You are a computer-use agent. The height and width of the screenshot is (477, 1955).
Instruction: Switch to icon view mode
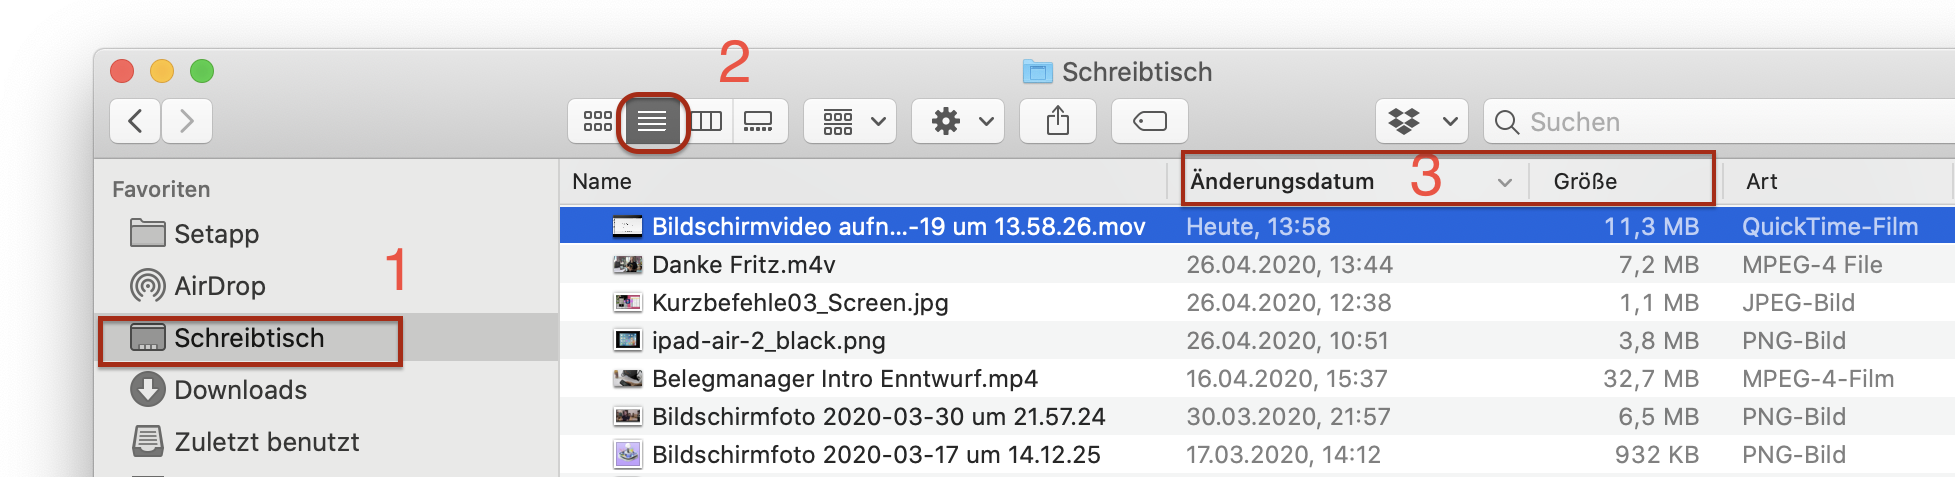(x=597, y=121)
